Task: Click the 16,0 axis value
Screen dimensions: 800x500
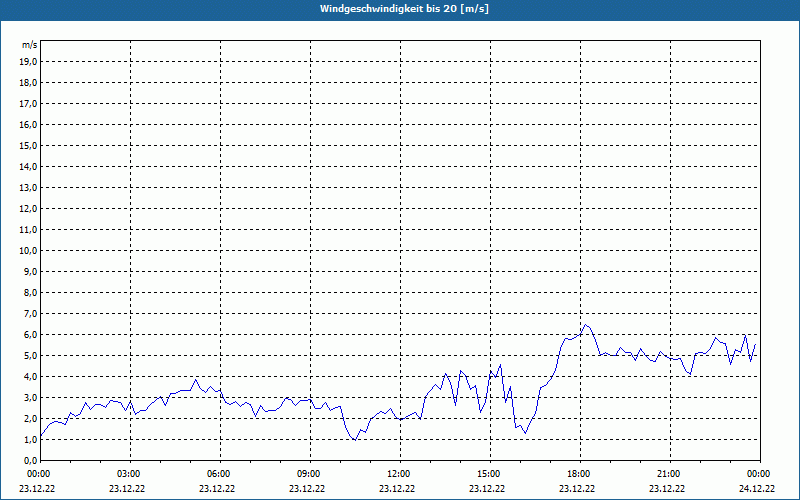Action: coord(28,124)
